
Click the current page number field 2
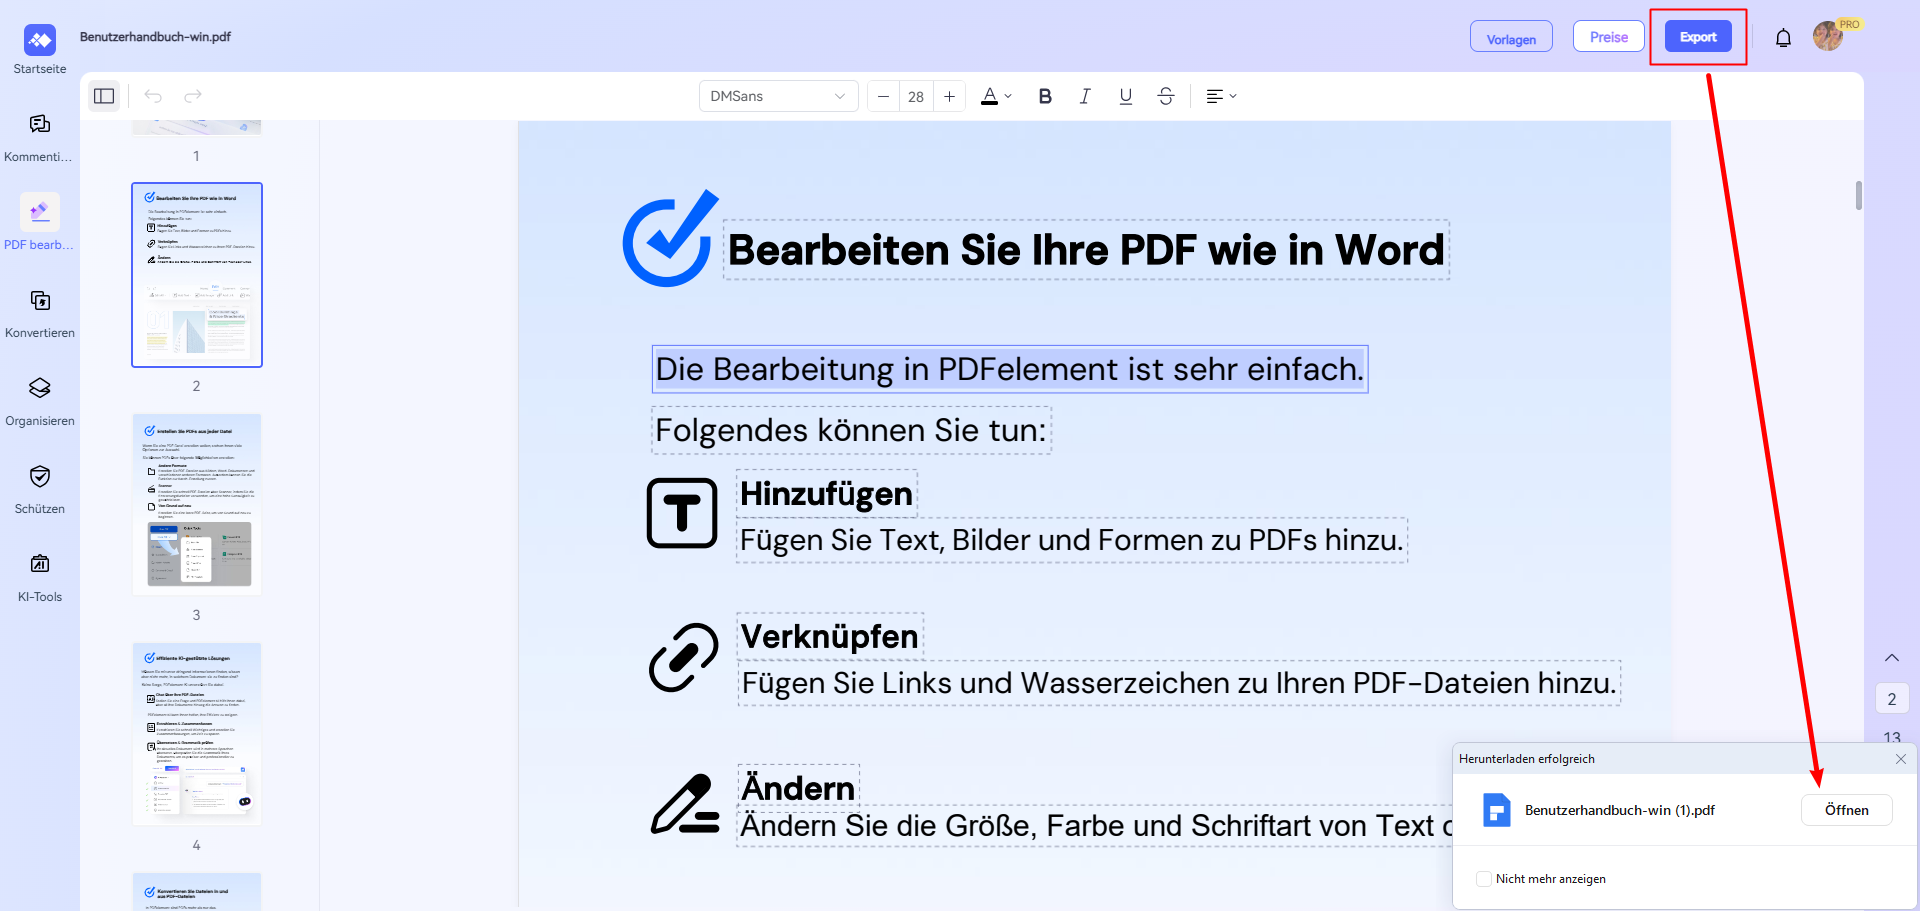[x=1892, y=699]
